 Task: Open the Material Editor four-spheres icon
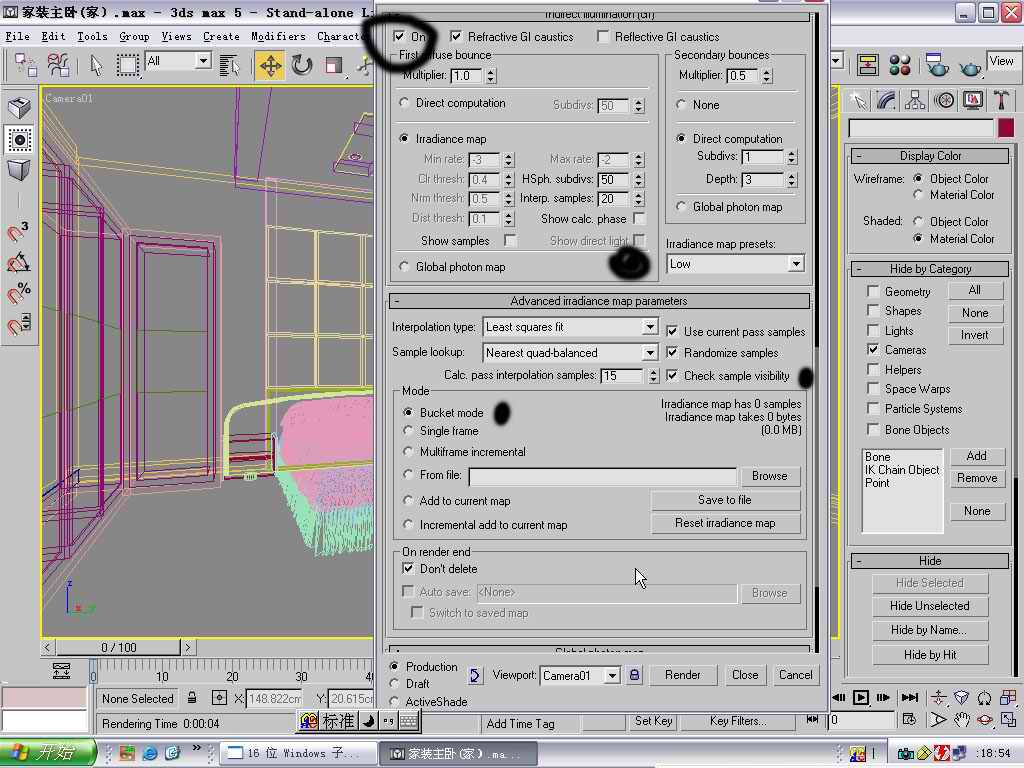coord(899,65)
